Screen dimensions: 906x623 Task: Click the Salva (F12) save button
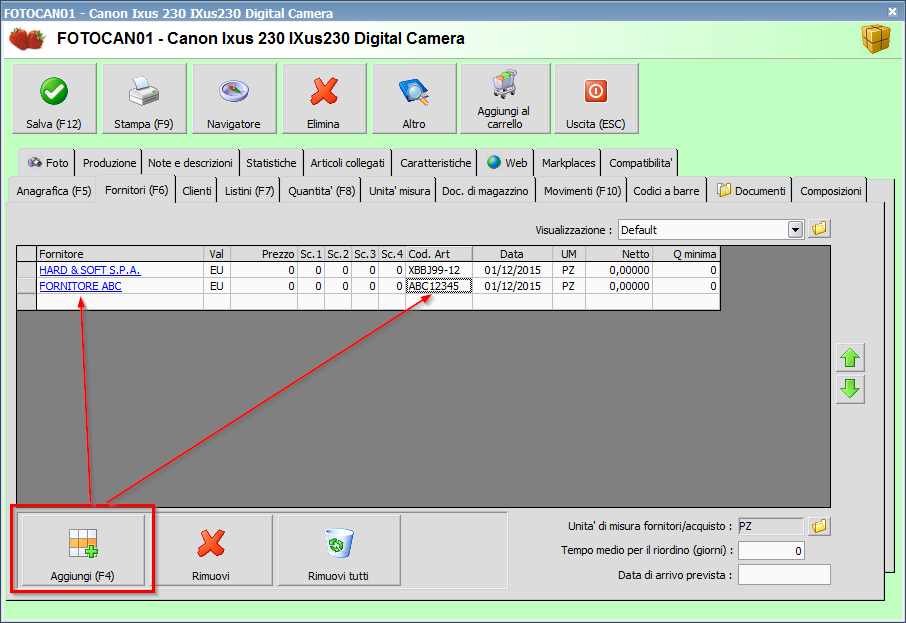pyautogui.click(x=54, y=99)
